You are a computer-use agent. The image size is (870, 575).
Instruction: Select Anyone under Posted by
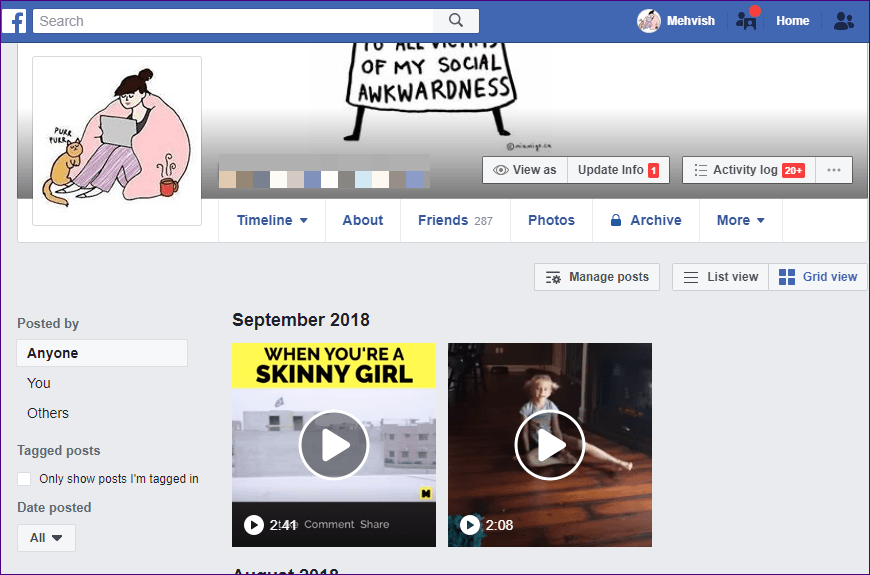[x=102, y=353]
